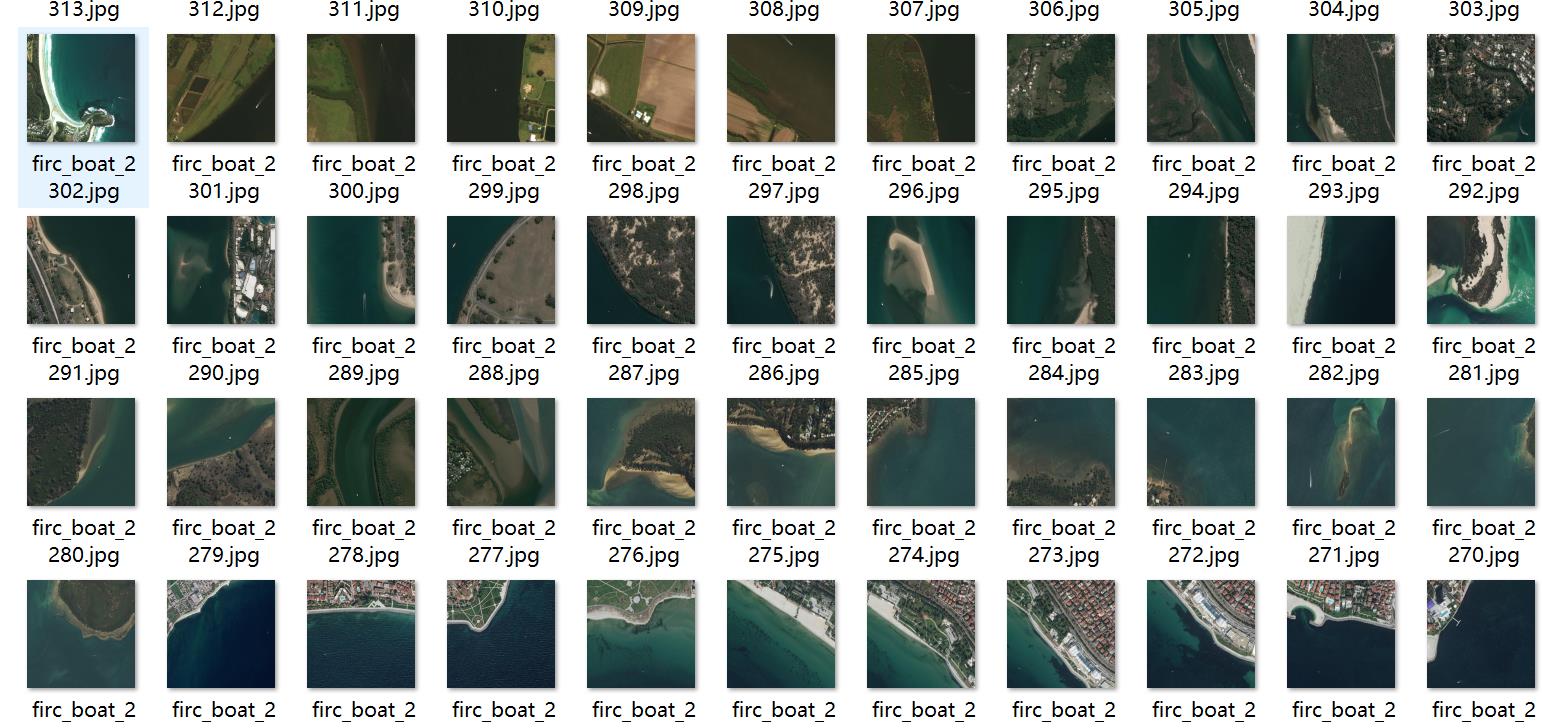Click the firc_boat_2295.jpg thumbnail
The height and width of the screenshot is (728, 1542).
click(x=1061, y=88)
